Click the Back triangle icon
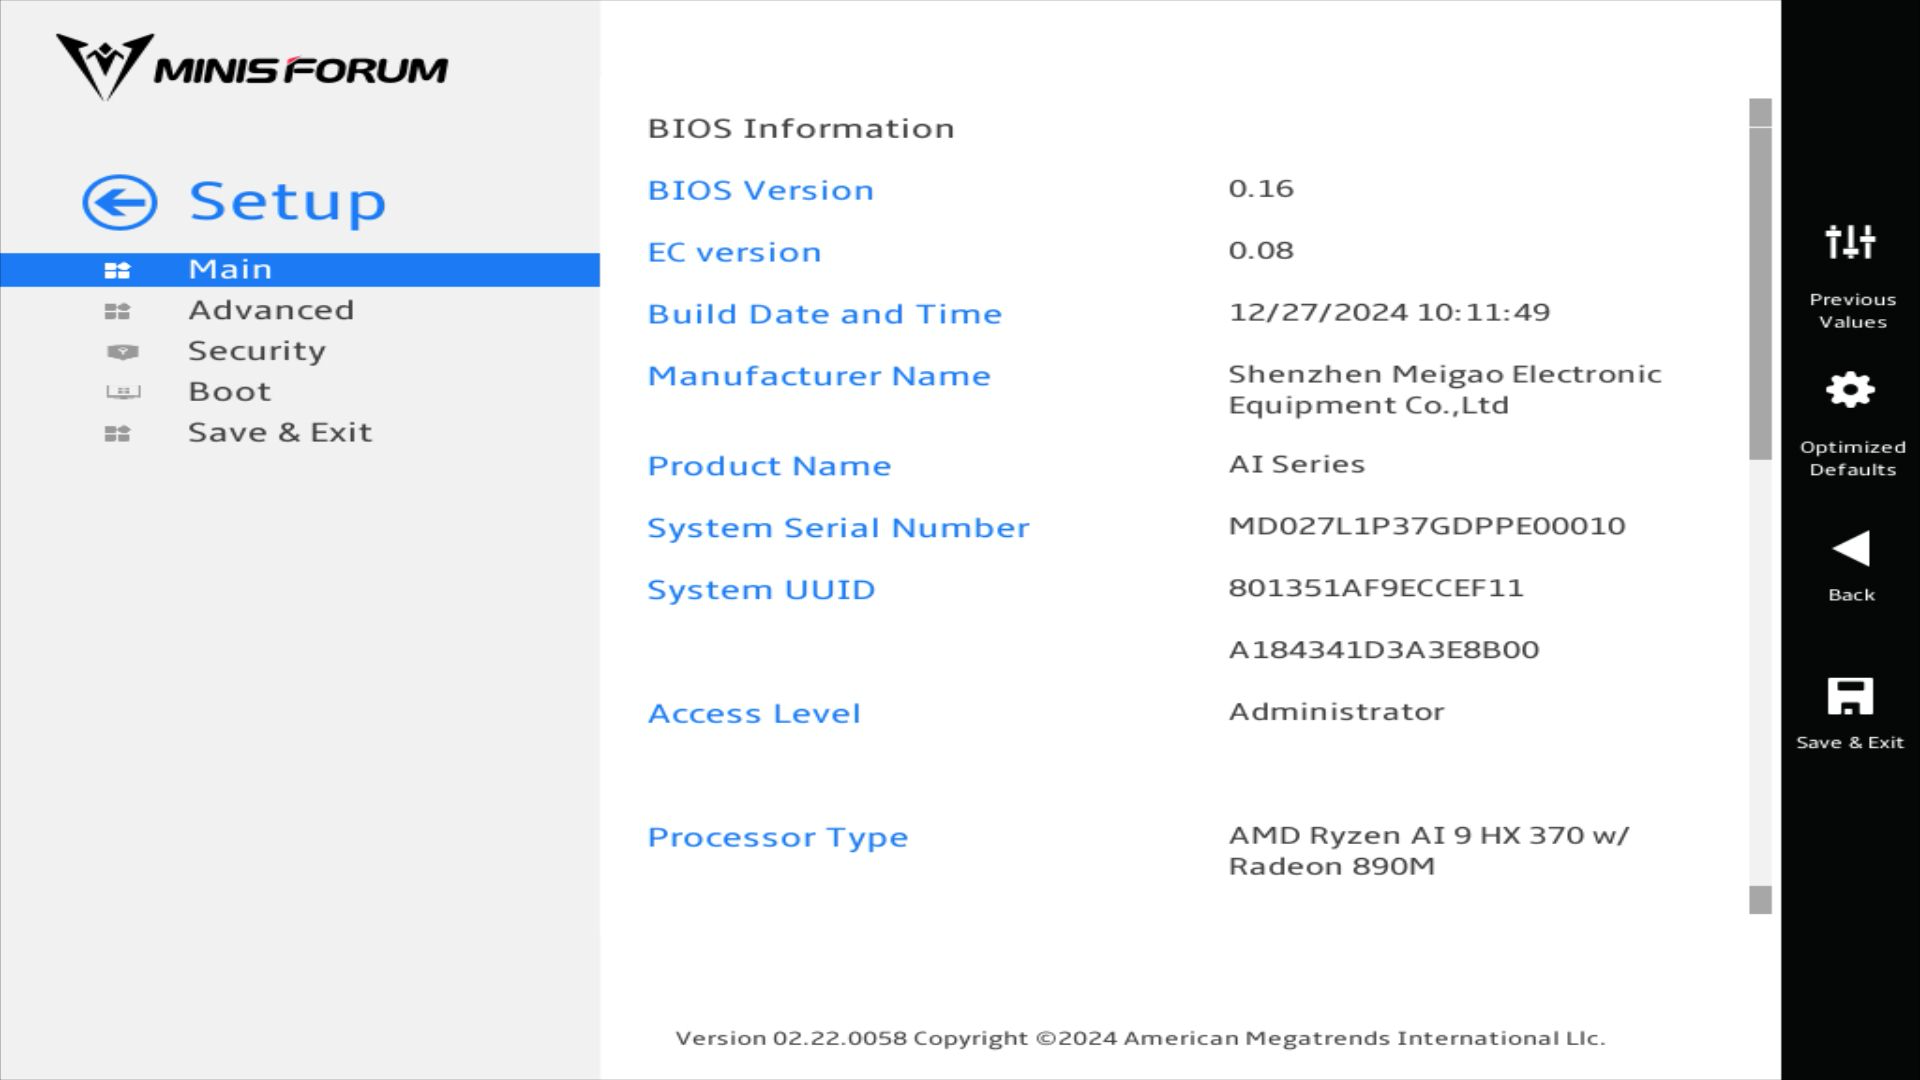 point(1850,548)
